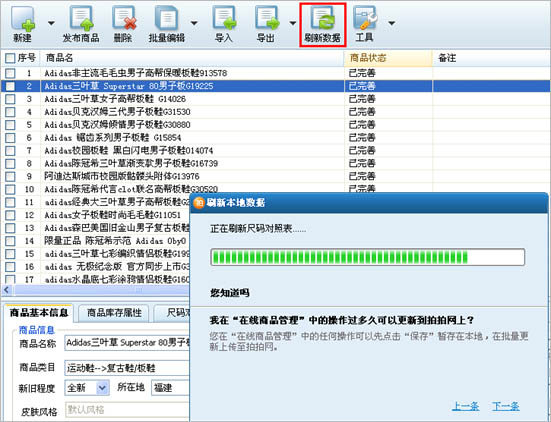The height and width of the screenshot is (422, 551).
Task: Check the checkbox for row 15
Action: (x=10, y=254)
